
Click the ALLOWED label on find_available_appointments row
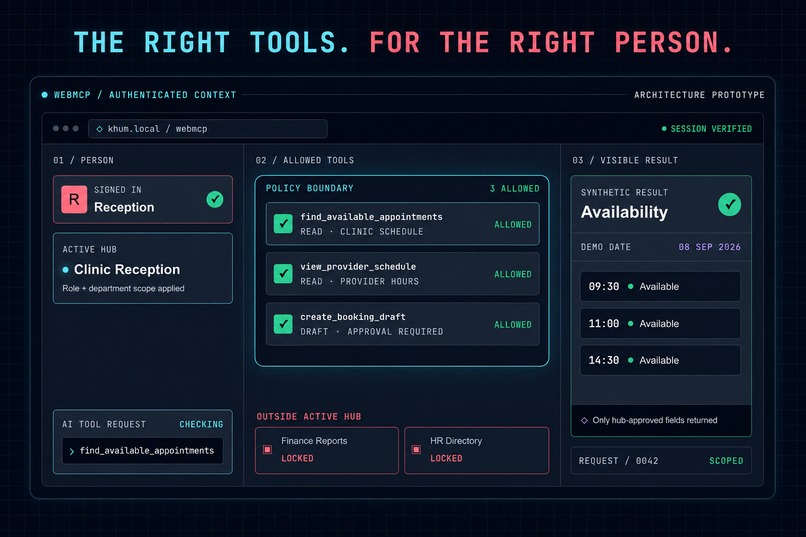point(513,225)
